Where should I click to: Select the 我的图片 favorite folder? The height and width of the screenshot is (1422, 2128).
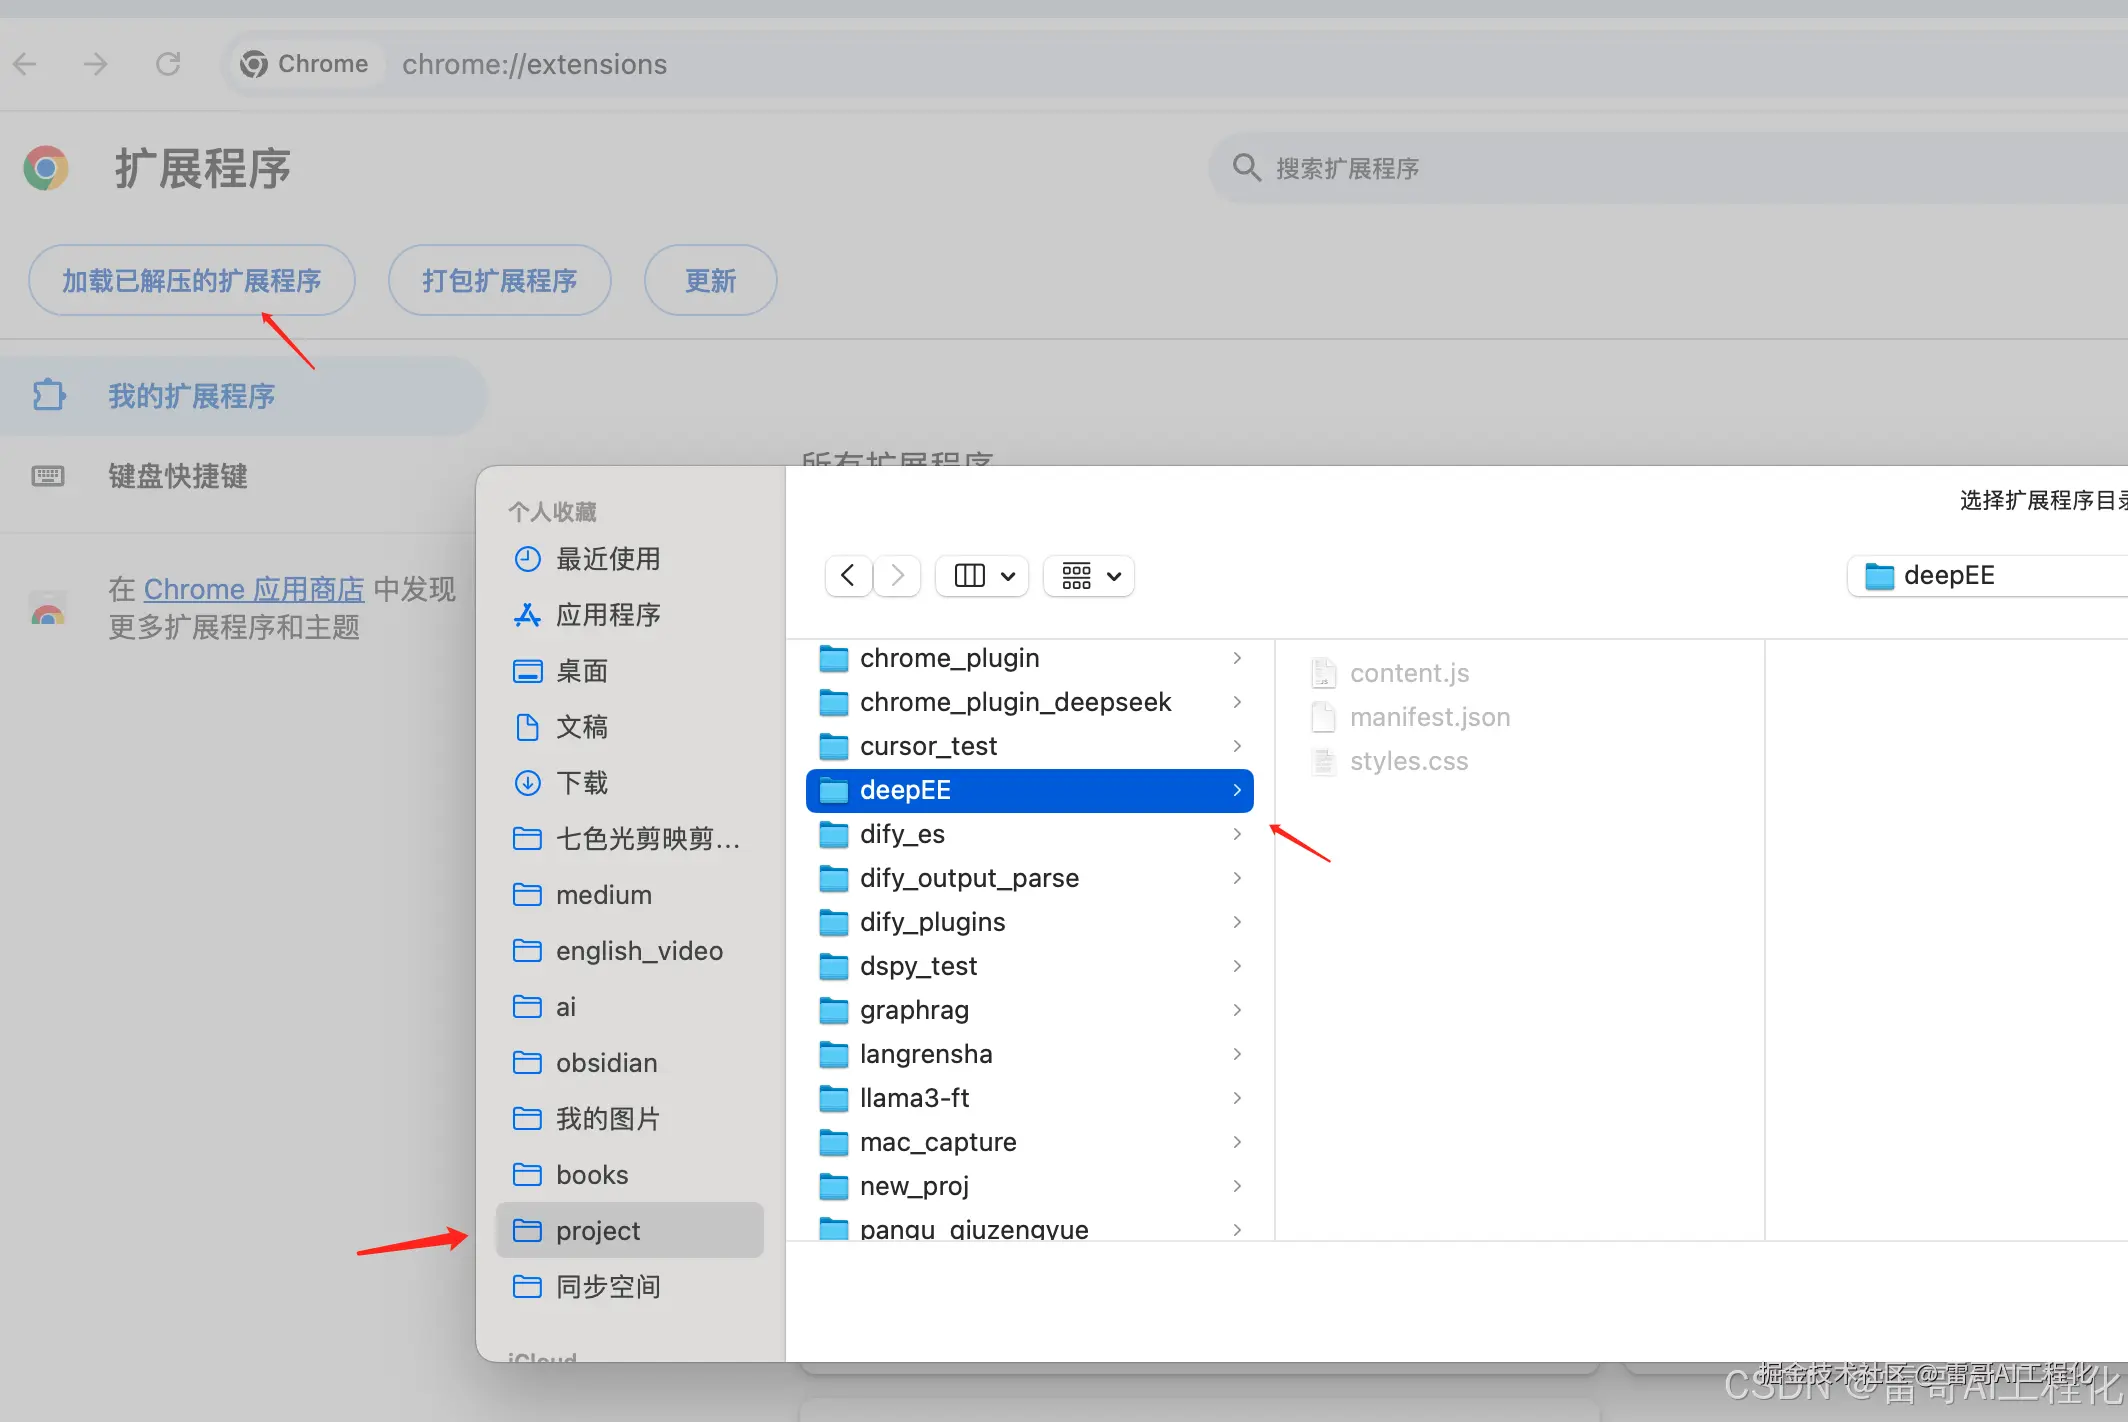pos(630,1119)
